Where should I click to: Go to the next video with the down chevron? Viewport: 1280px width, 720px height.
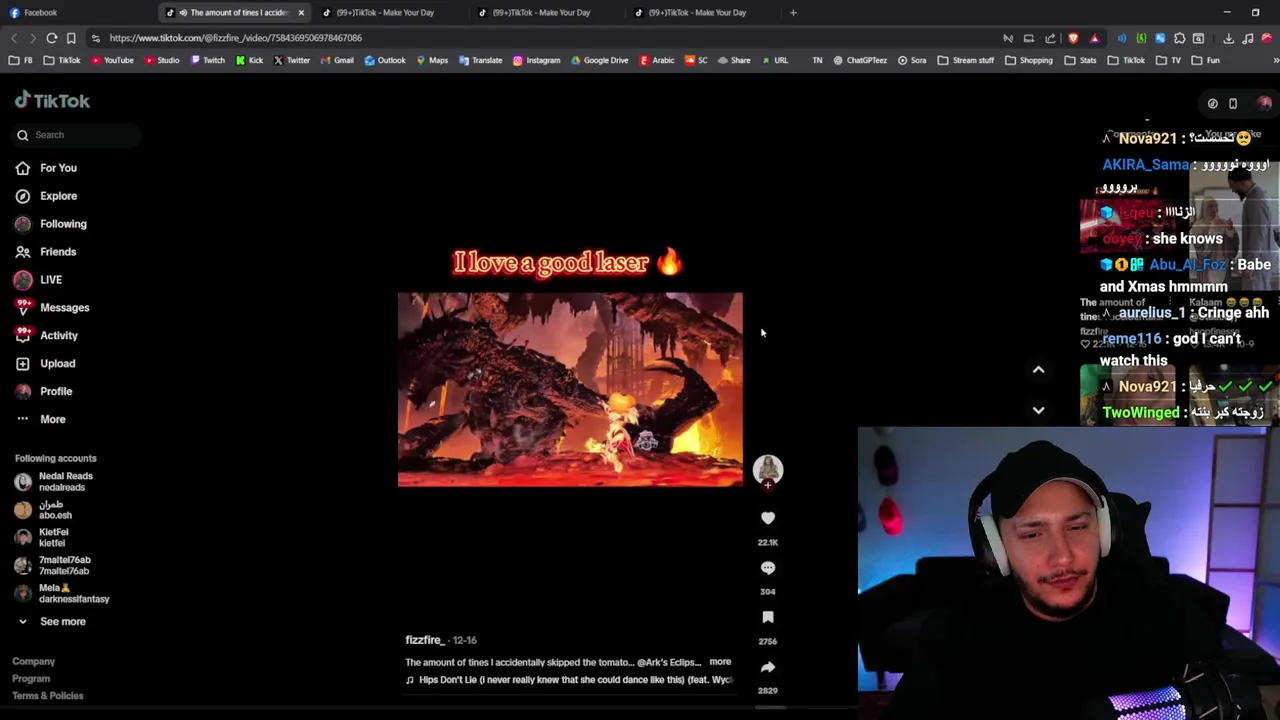tap(1038, 410)
